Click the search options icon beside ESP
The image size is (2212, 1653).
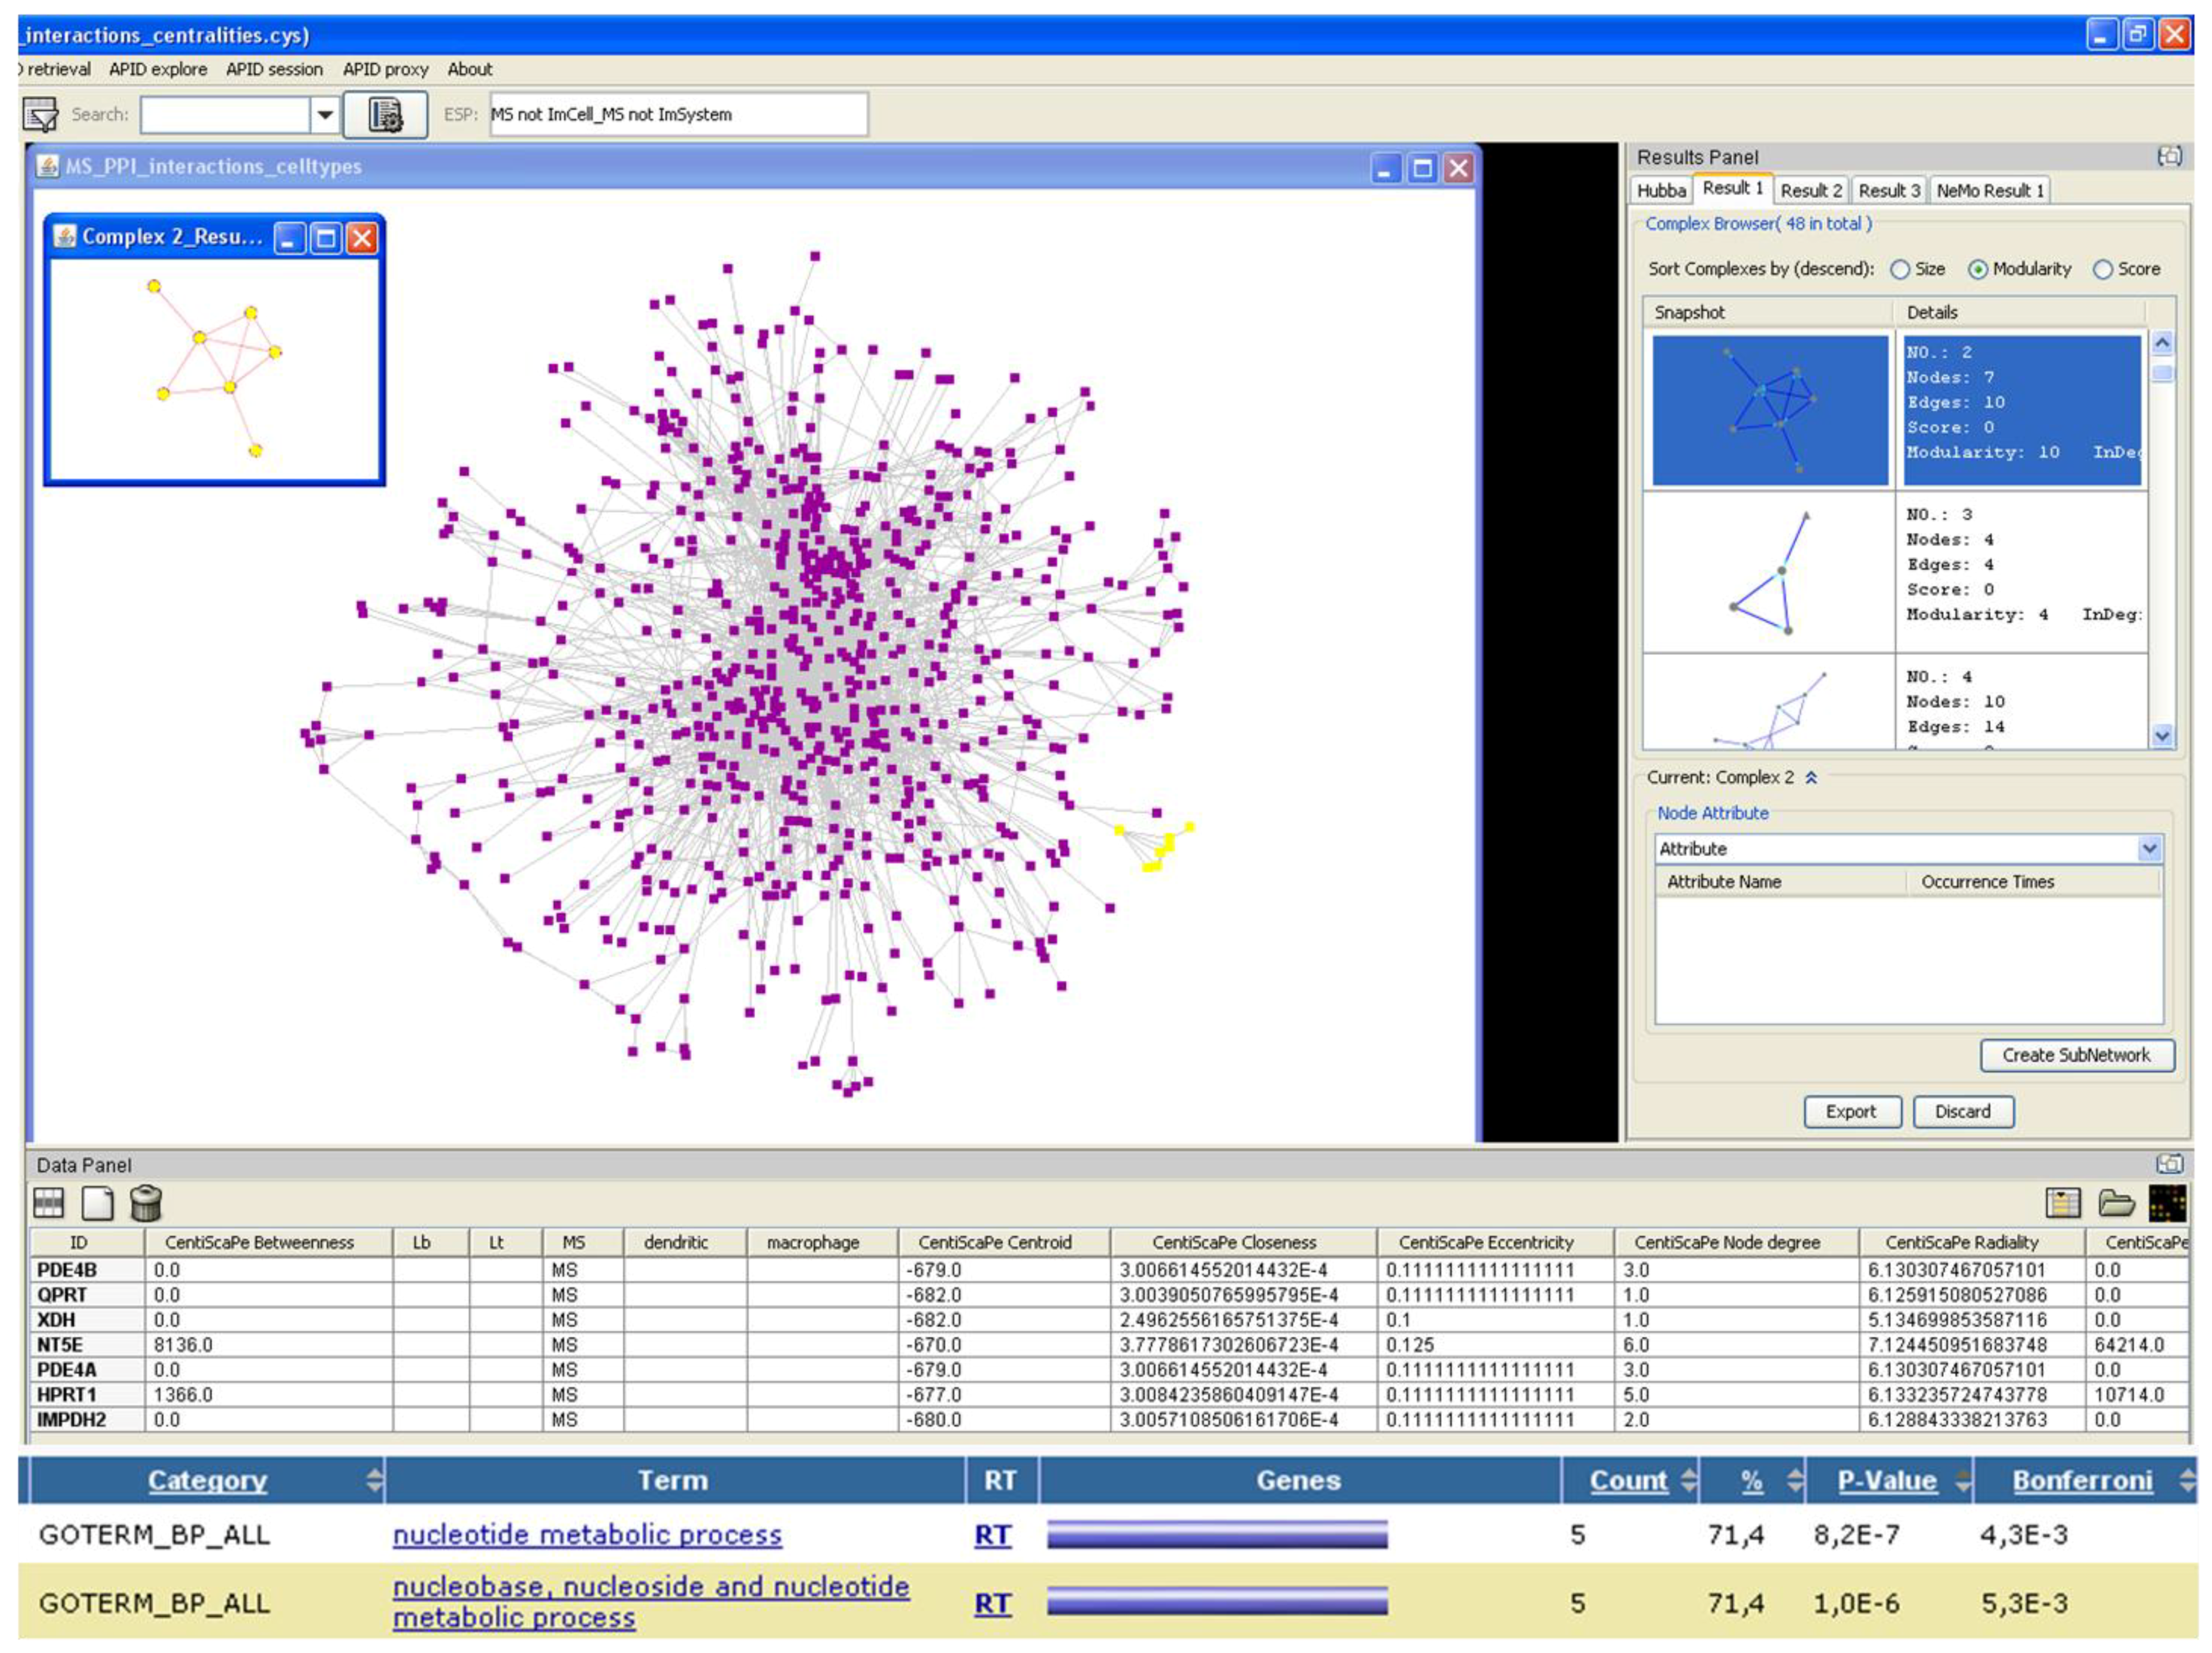point(385,115)
